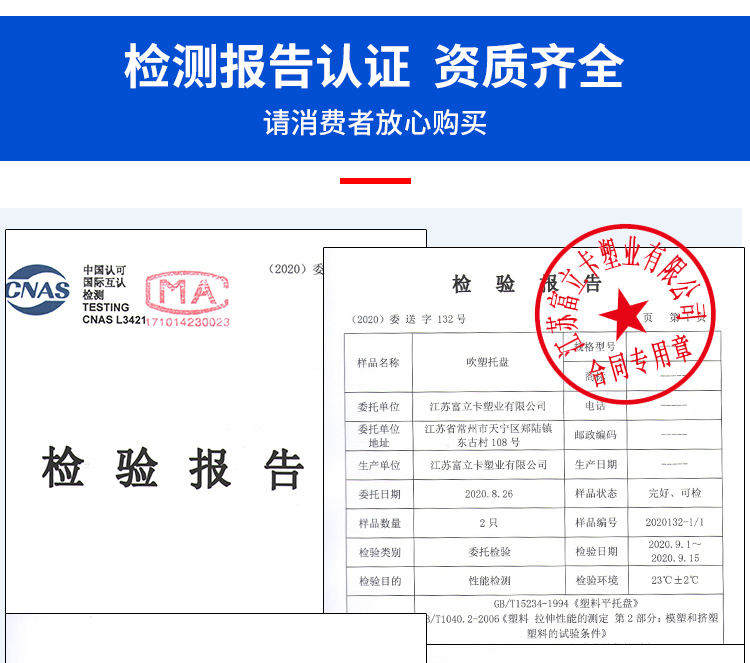
Task: Click the 委托检验 value cell
Action: (489, 552)
